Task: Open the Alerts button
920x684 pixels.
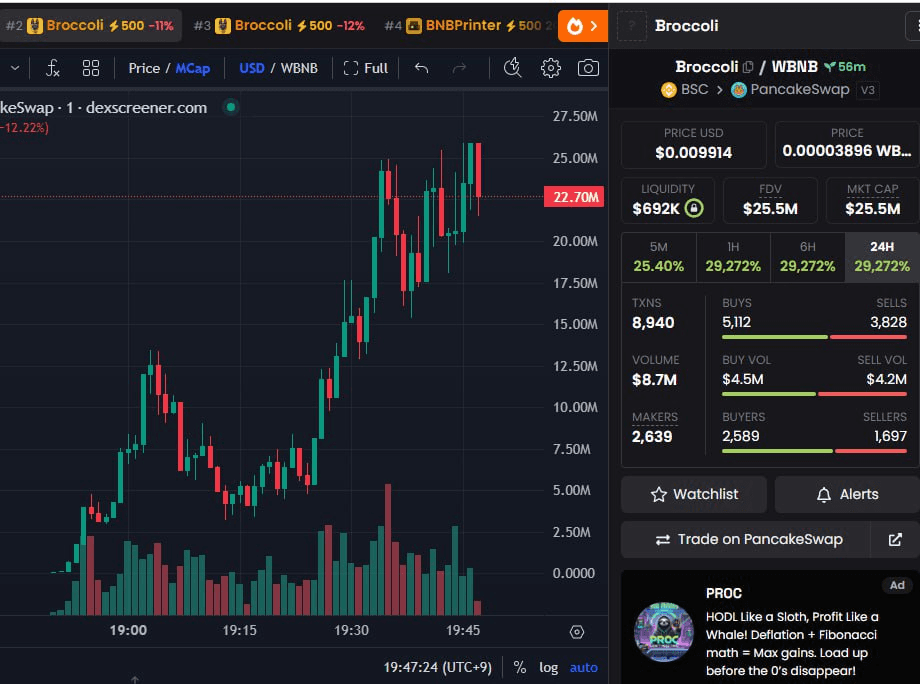Action: pos(847,495)
